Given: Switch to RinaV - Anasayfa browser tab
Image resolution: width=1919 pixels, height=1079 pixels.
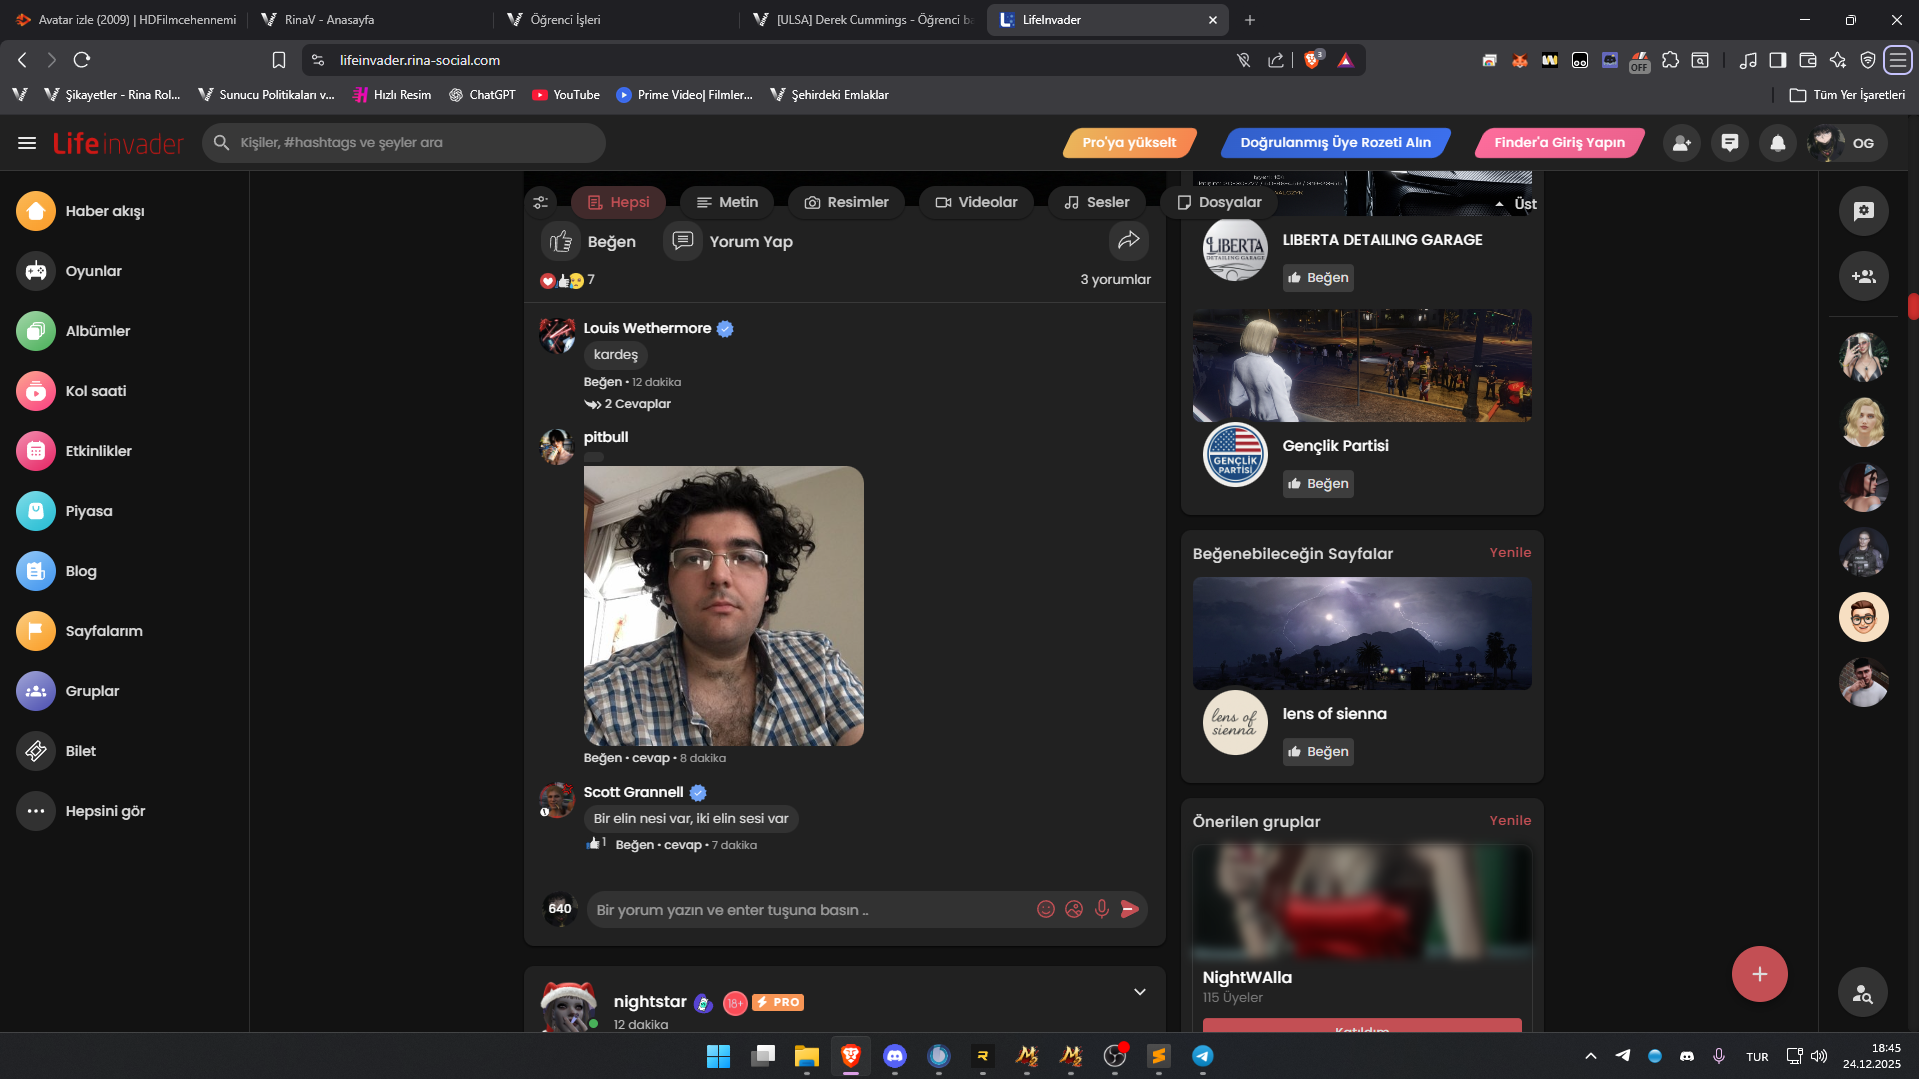Looking at the screenshot, I should click(x=371, y=19).
